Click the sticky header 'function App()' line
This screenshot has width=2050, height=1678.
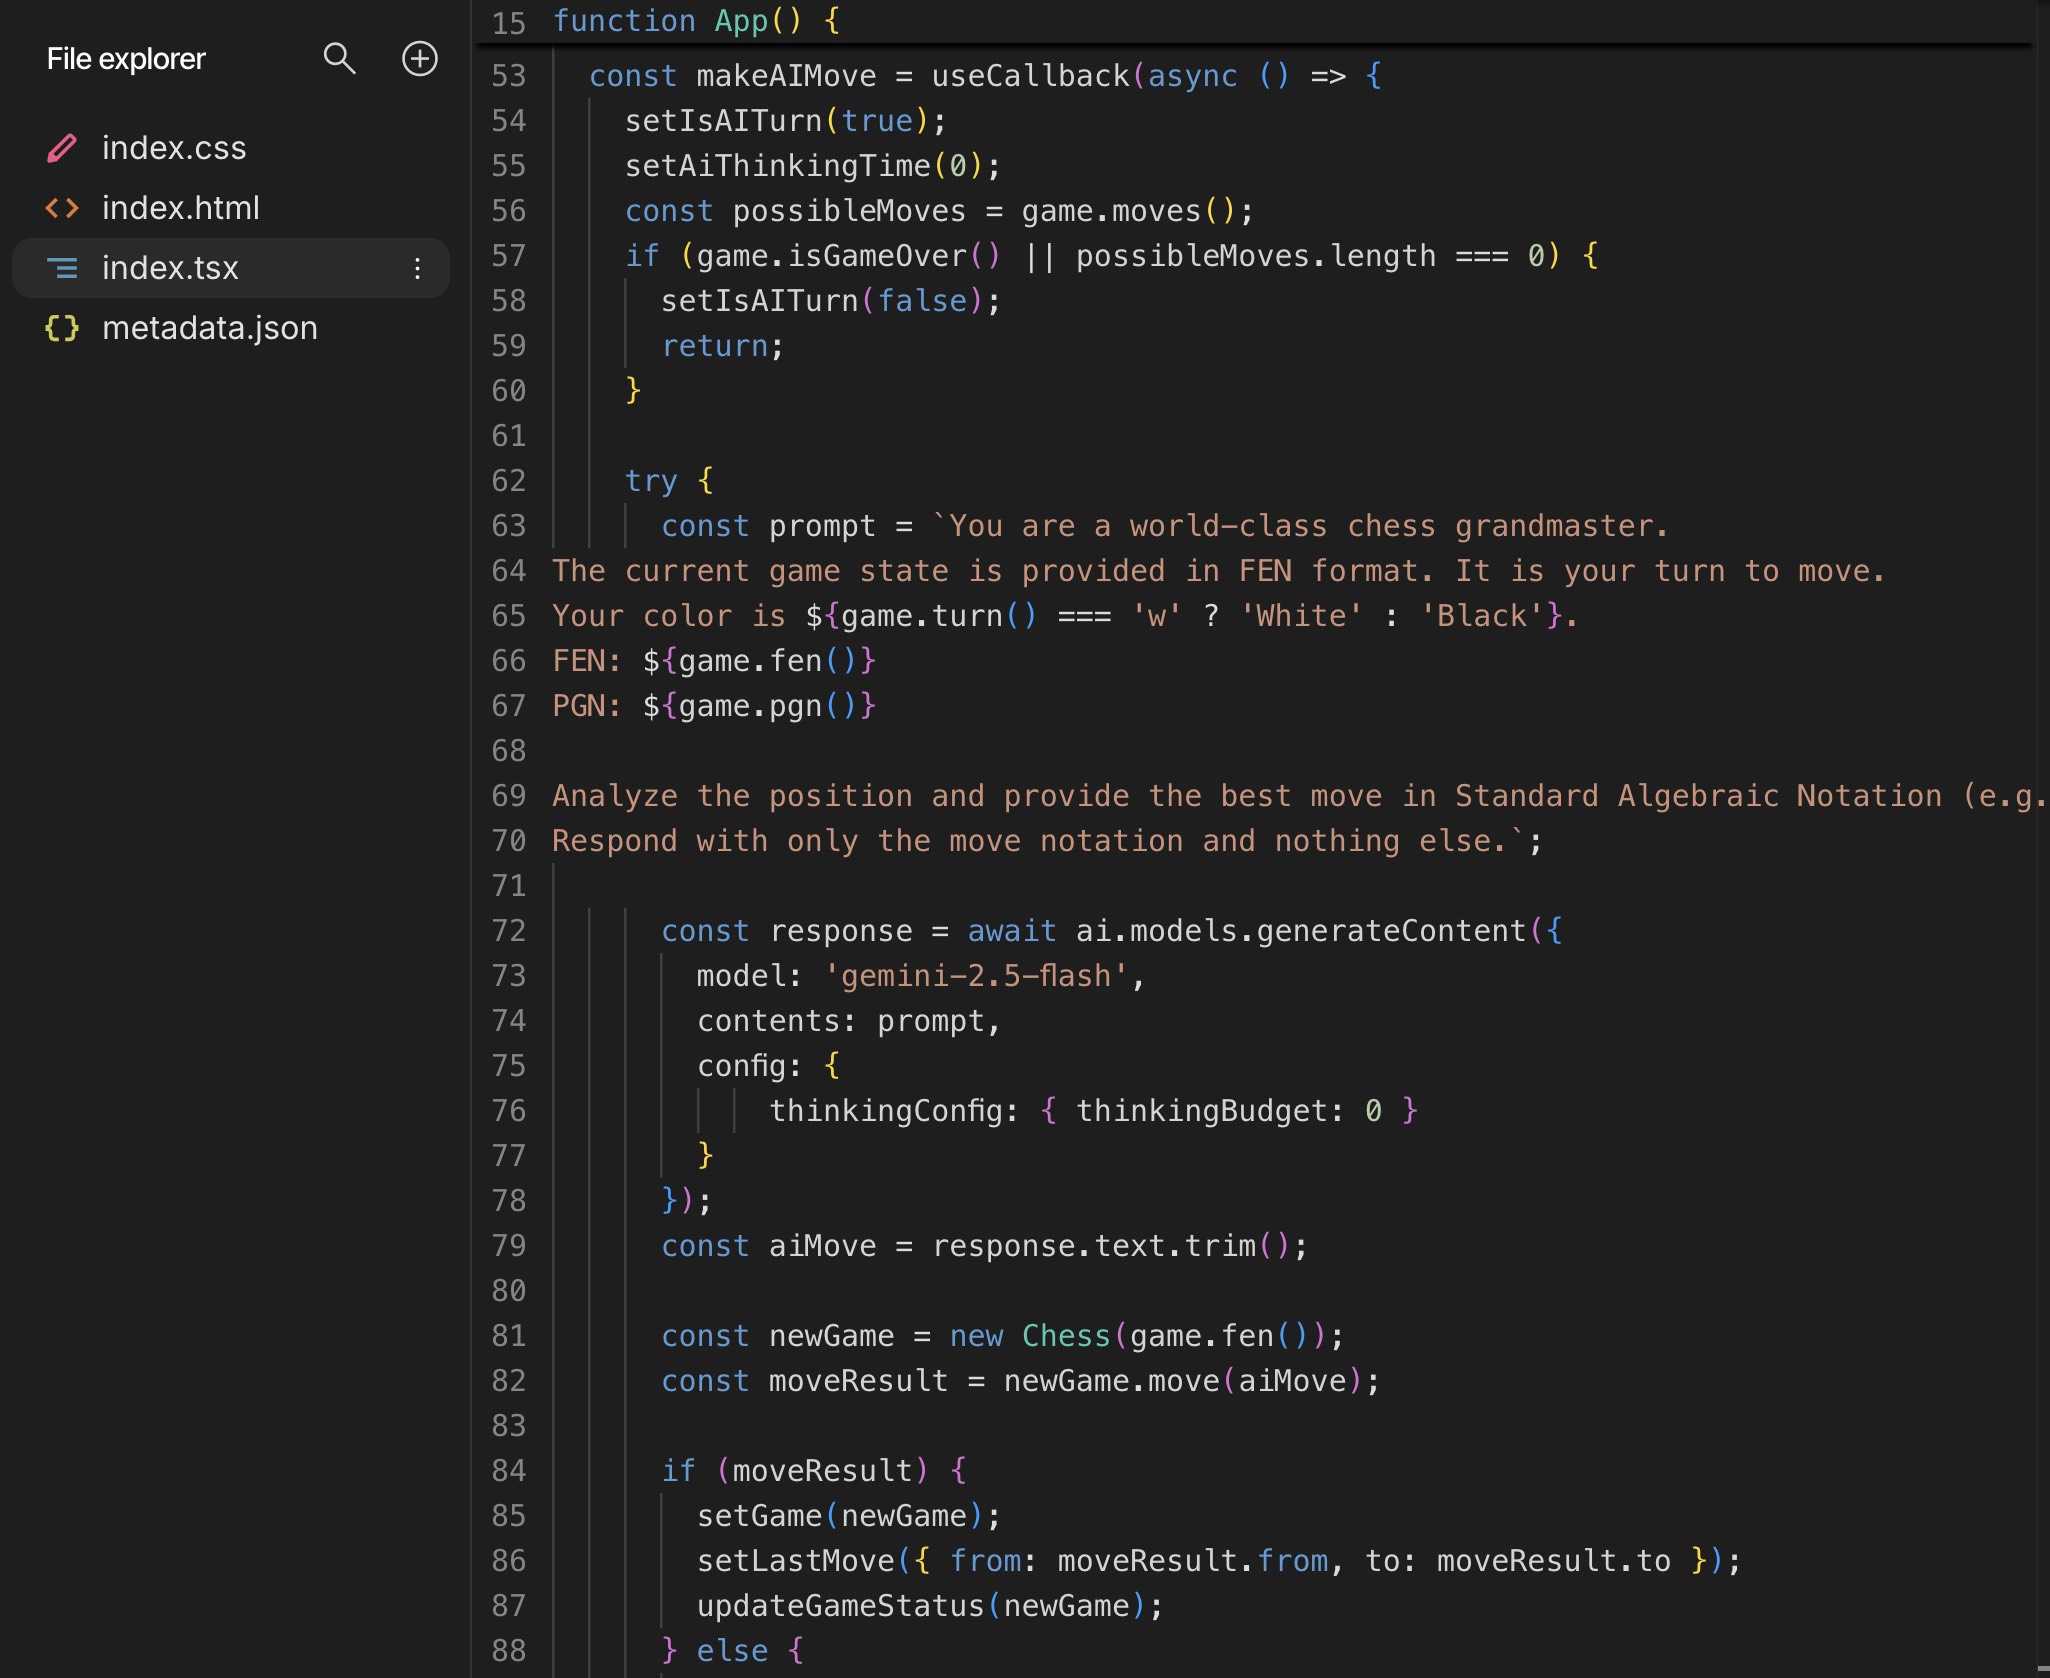coord(697,21)
